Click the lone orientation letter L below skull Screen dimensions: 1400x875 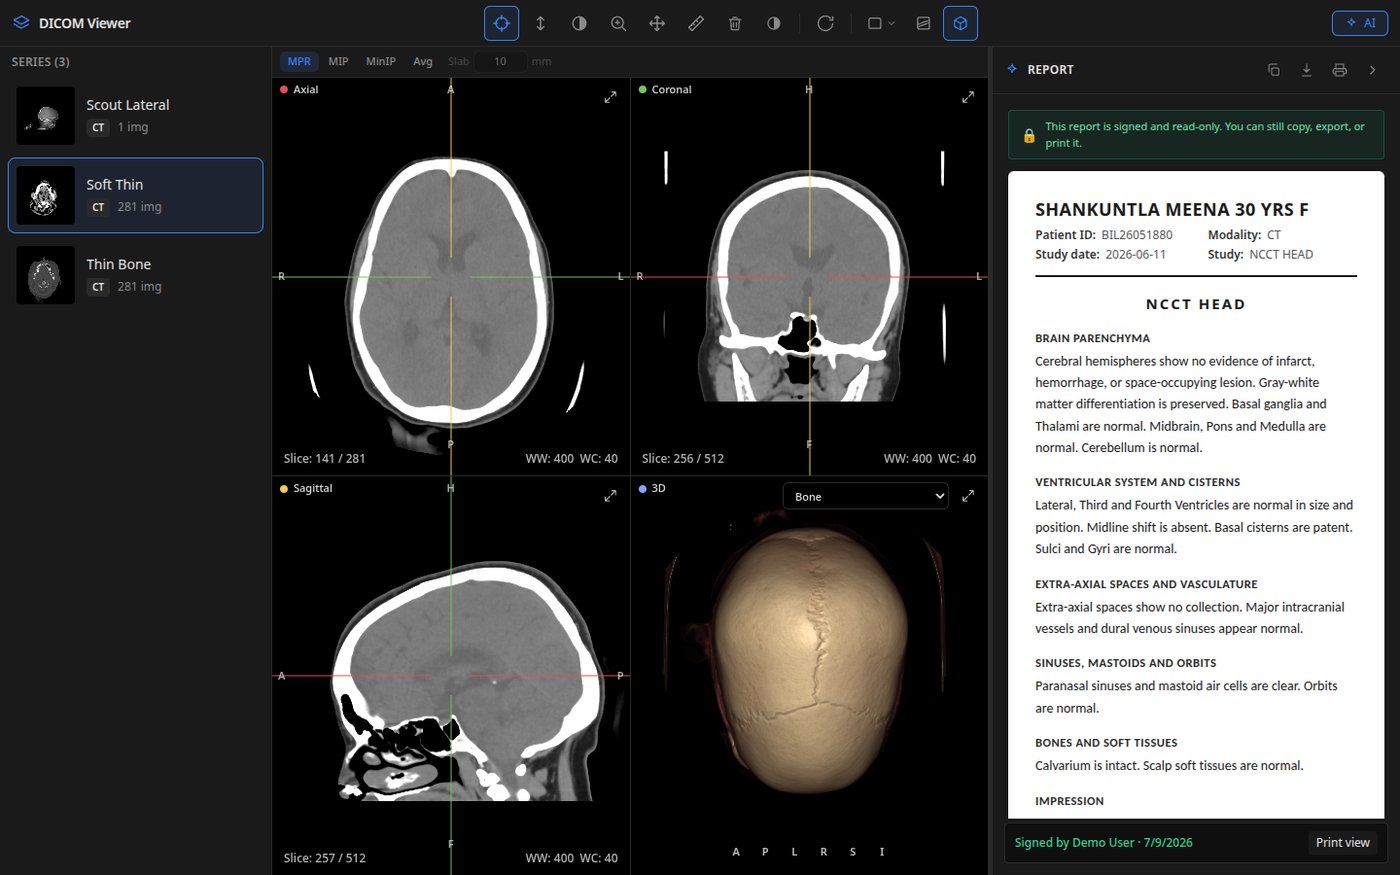(794, 852)
